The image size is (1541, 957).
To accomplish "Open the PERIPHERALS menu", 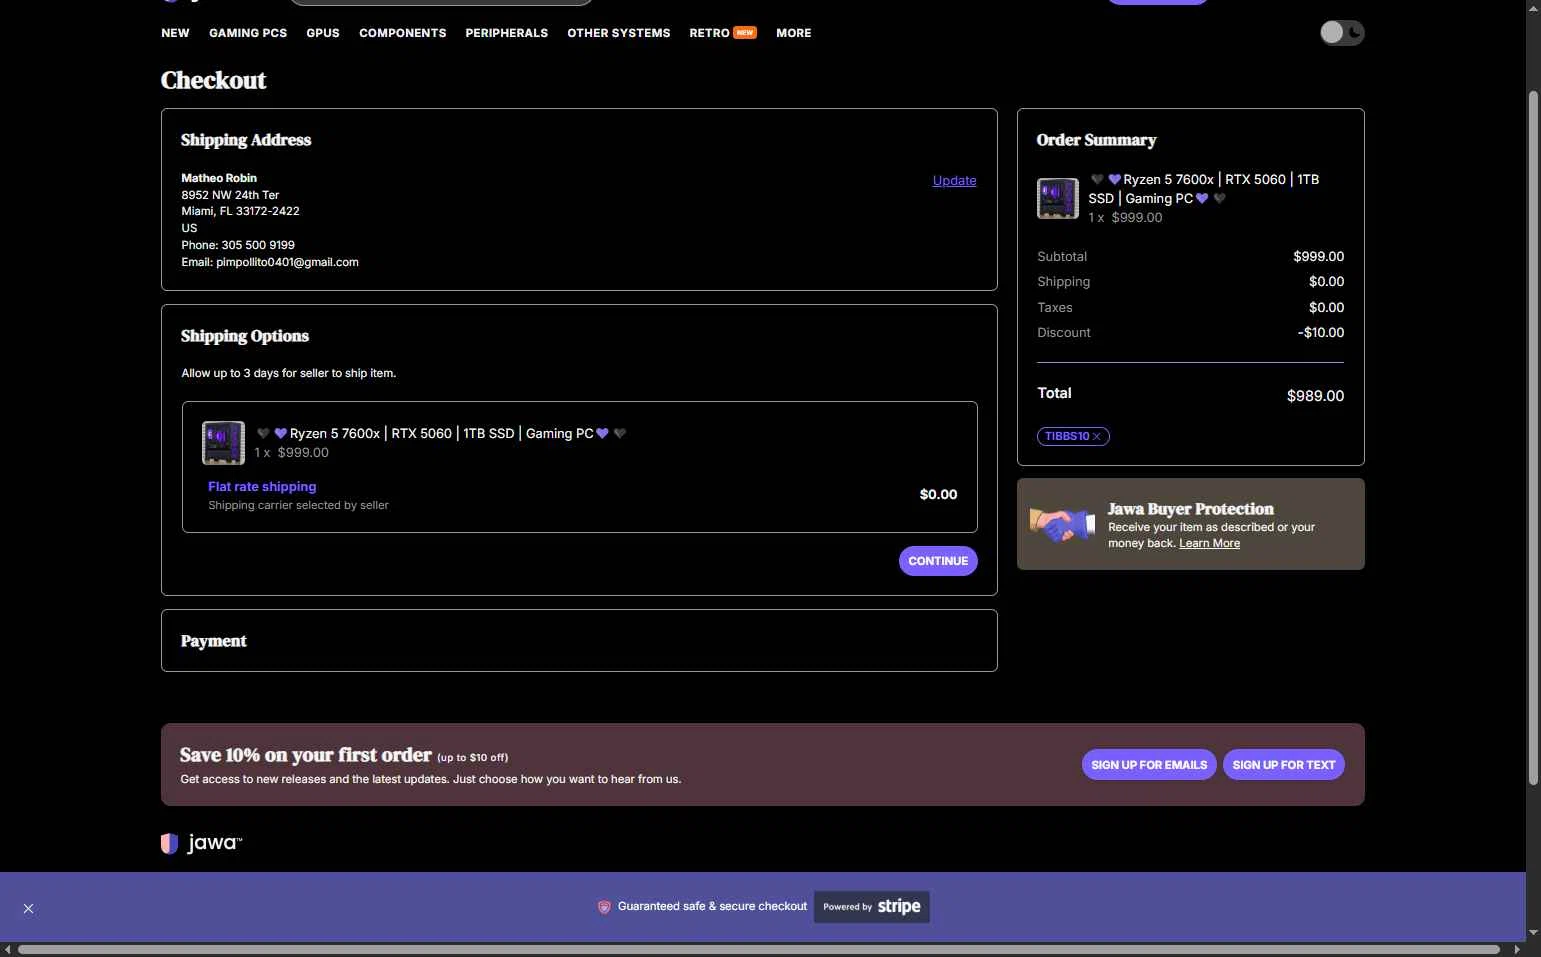I will pos(507,33).
